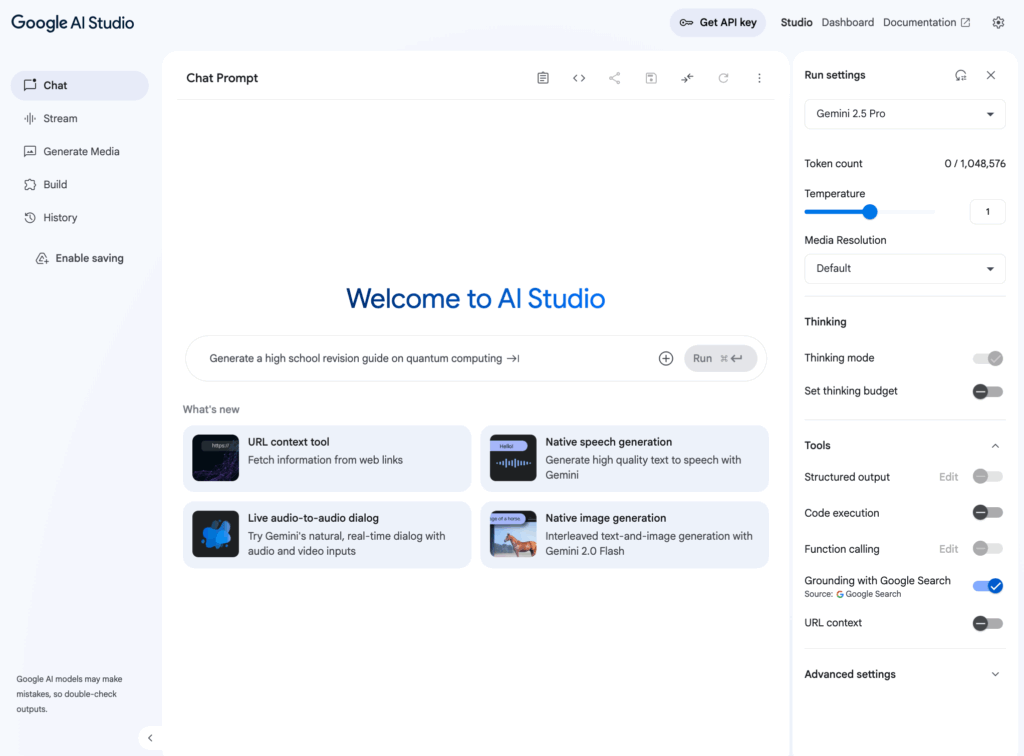
Task: Open the system instructions editor icon
Action: coord(543,77)
